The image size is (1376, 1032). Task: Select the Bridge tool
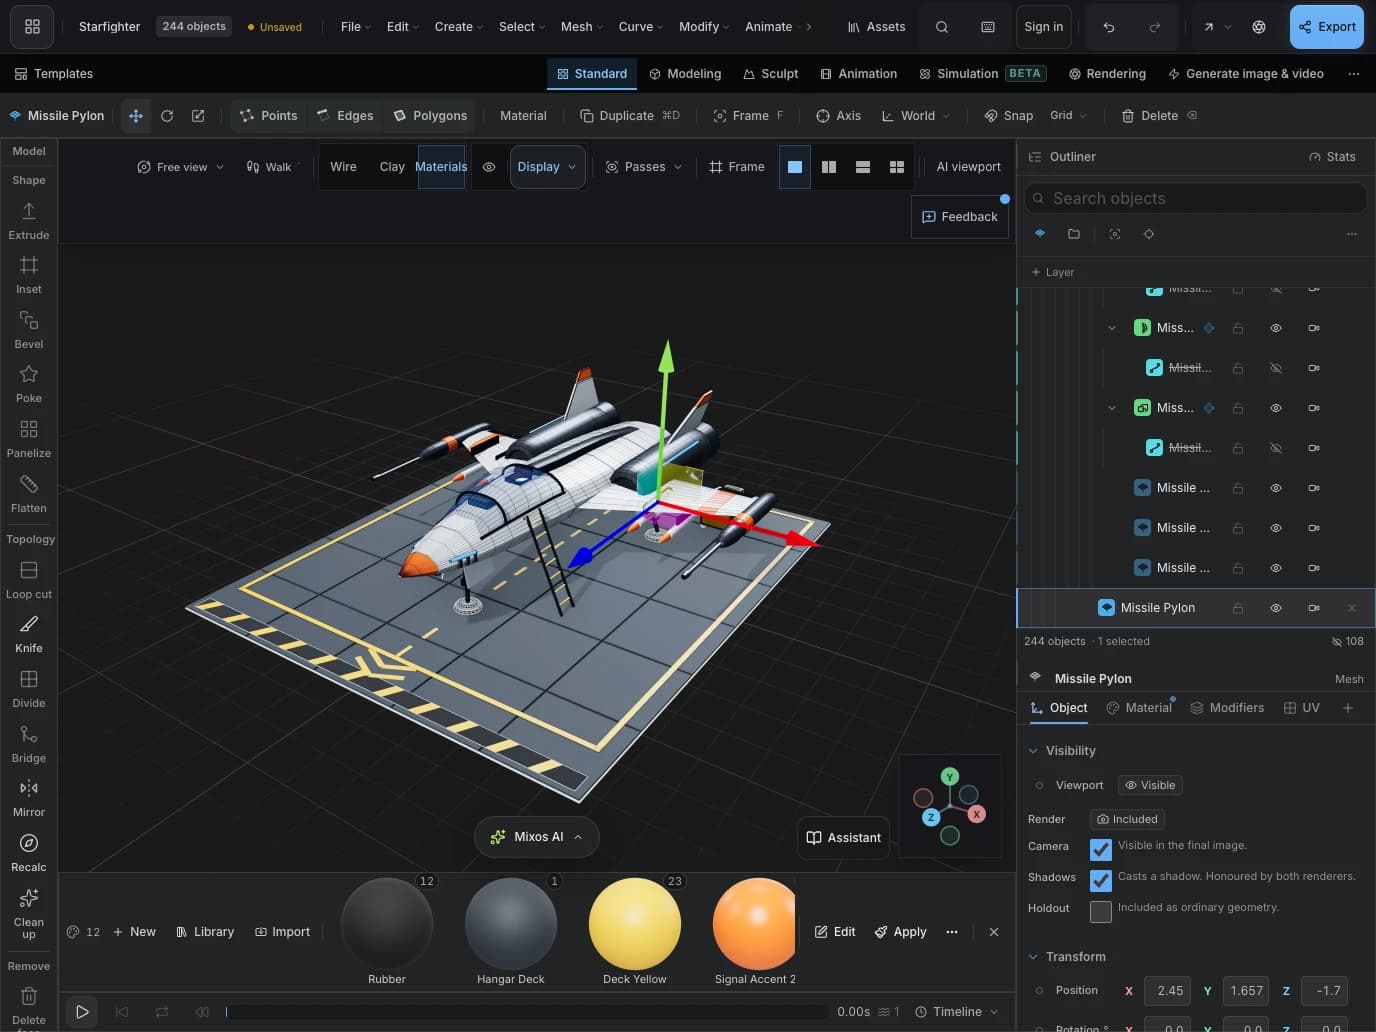pos(29,744)
